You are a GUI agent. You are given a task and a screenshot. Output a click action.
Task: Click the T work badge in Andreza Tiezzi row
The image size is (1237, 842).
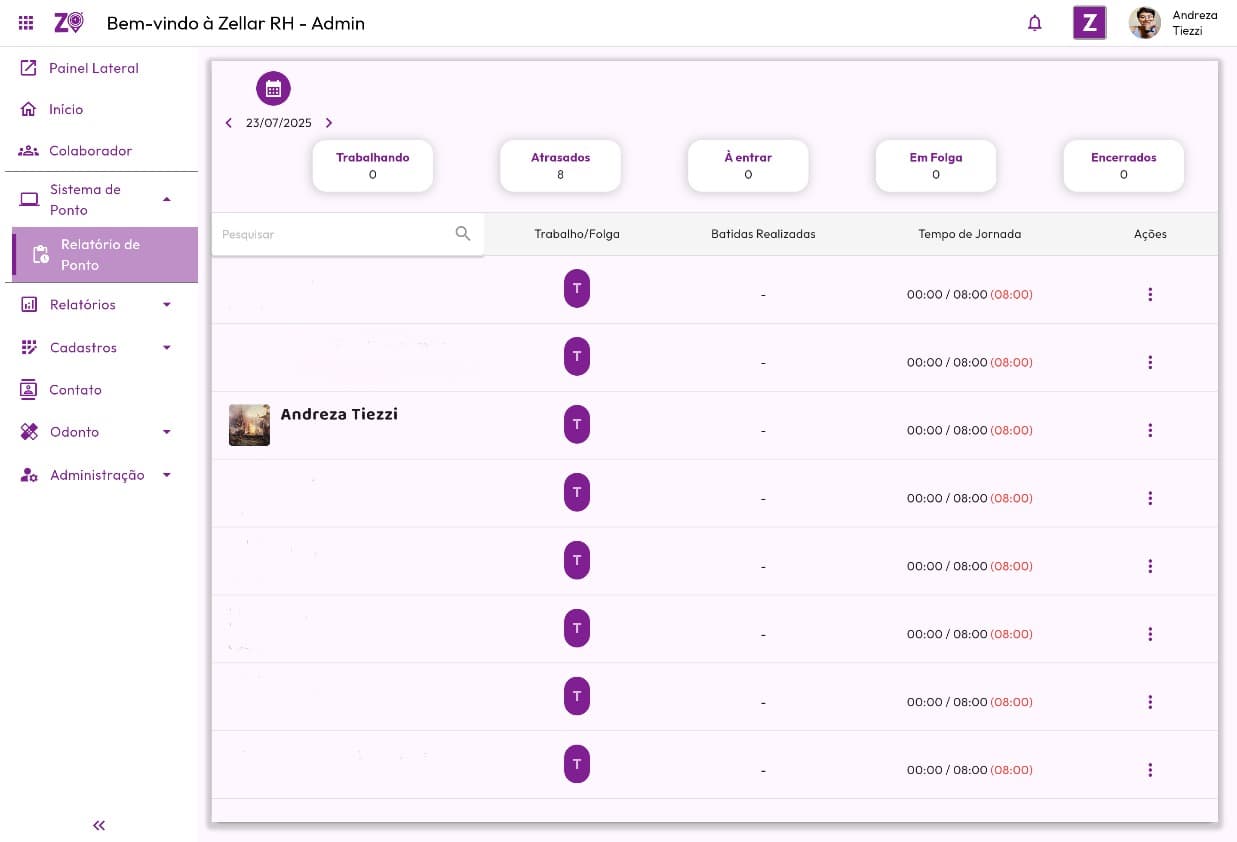(577, 424)
